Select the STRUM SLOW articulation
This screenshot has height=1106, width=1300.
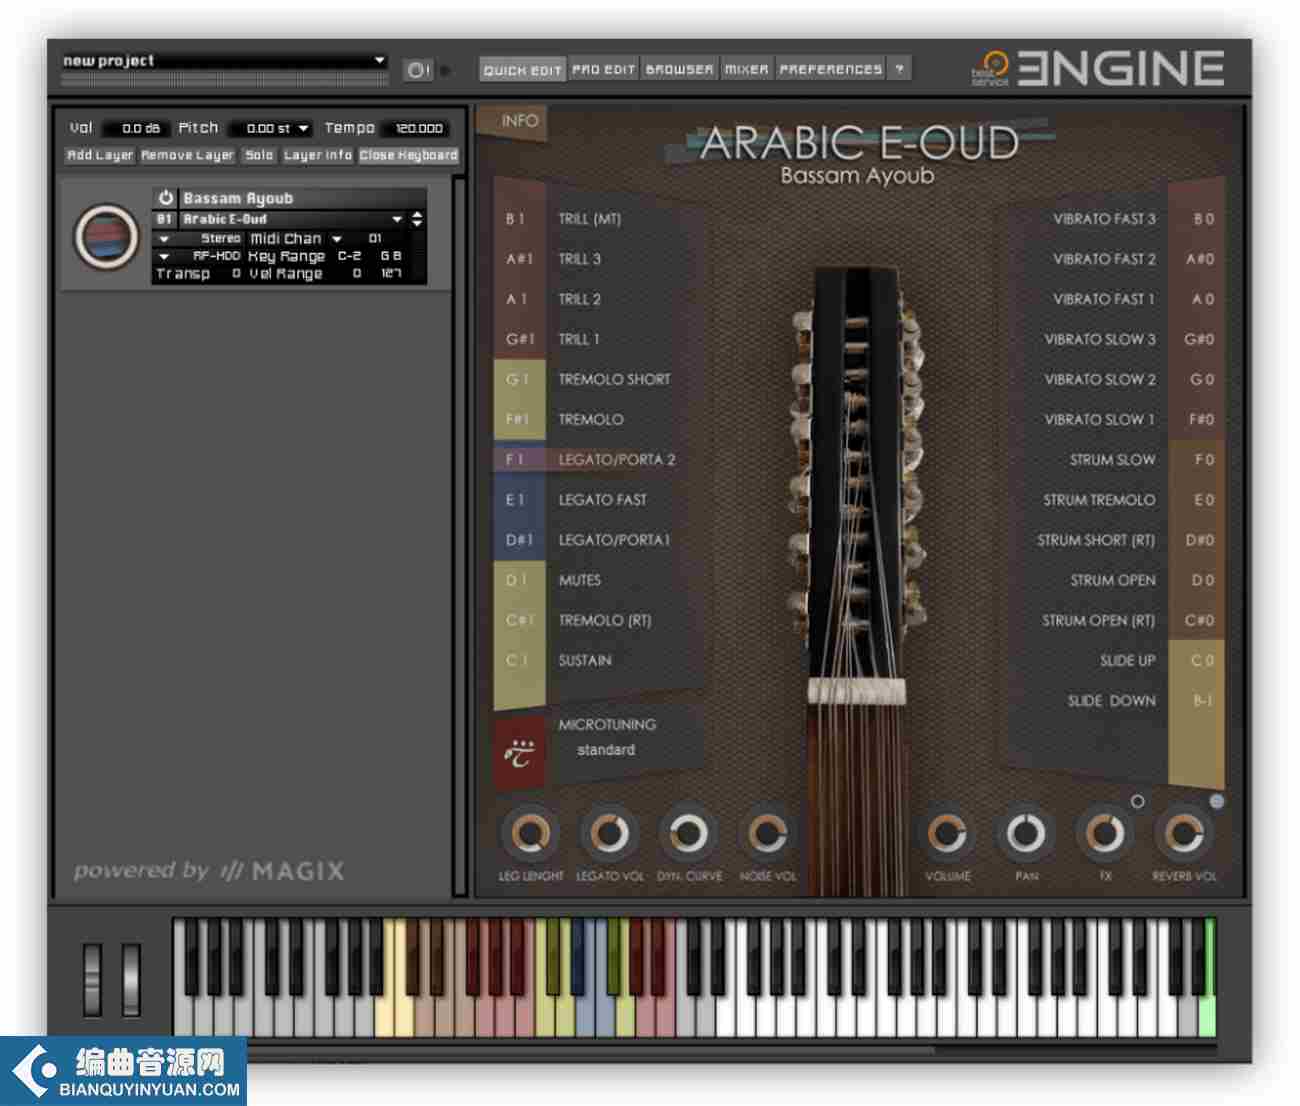[1113, 459]
